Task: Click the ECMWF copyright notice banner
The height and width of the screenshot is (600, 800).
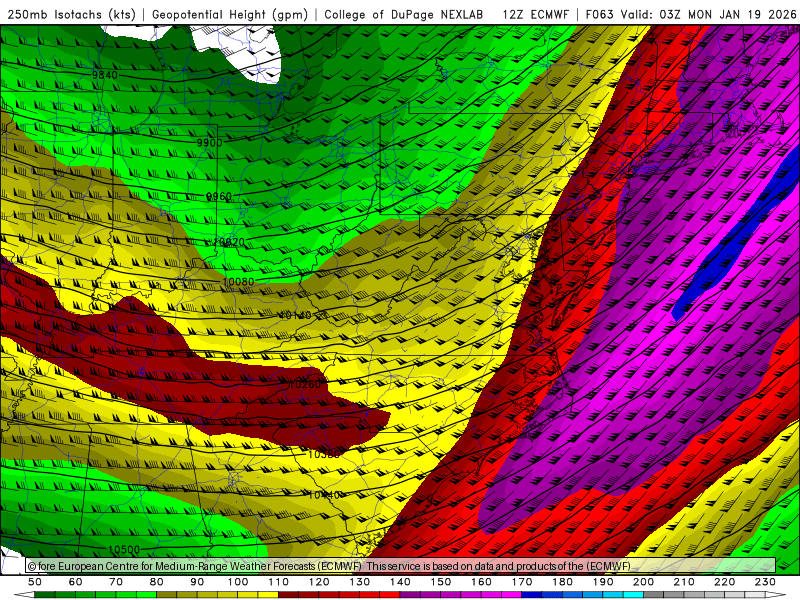Action: 401,566
